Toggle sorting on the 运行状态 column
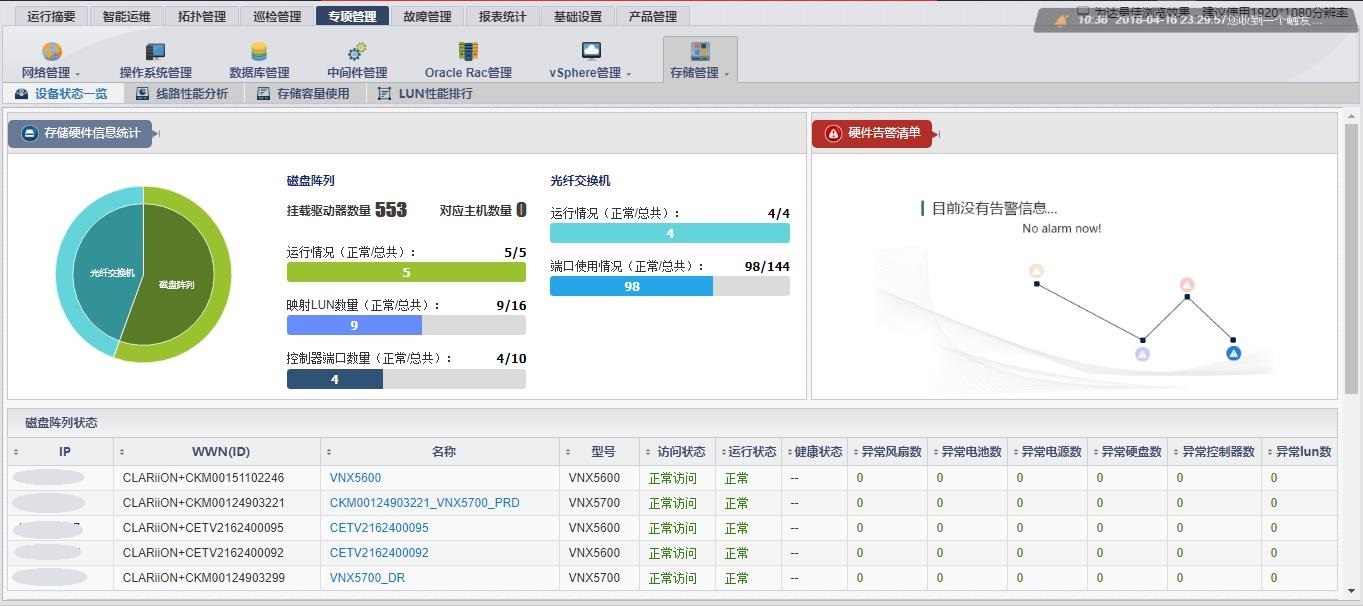 [724, 451]
